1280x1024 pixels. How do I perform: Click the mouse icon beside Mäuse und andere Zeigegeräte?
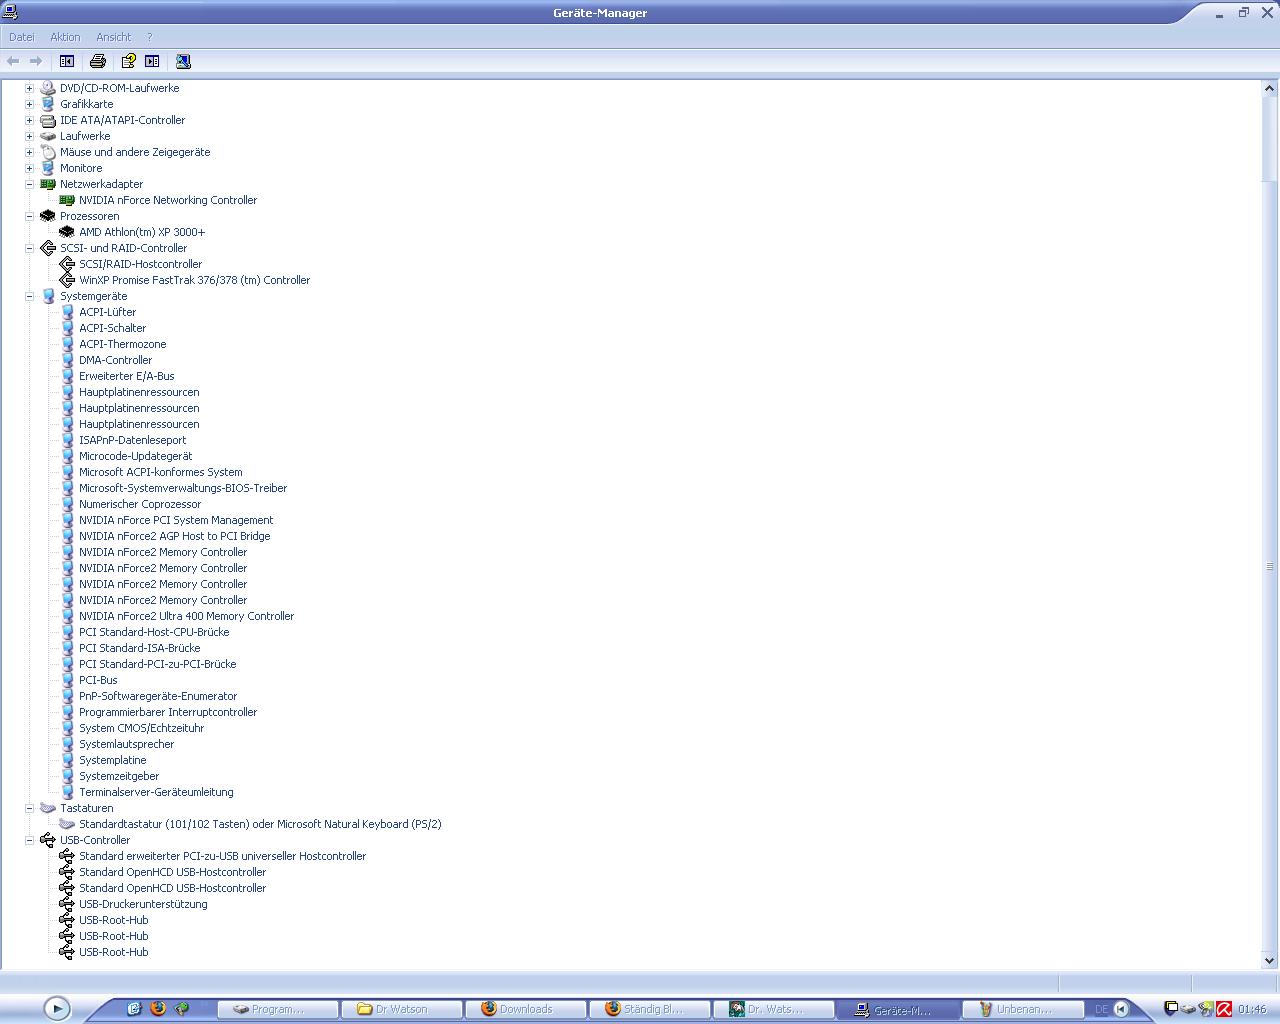[x=47, y=152]
